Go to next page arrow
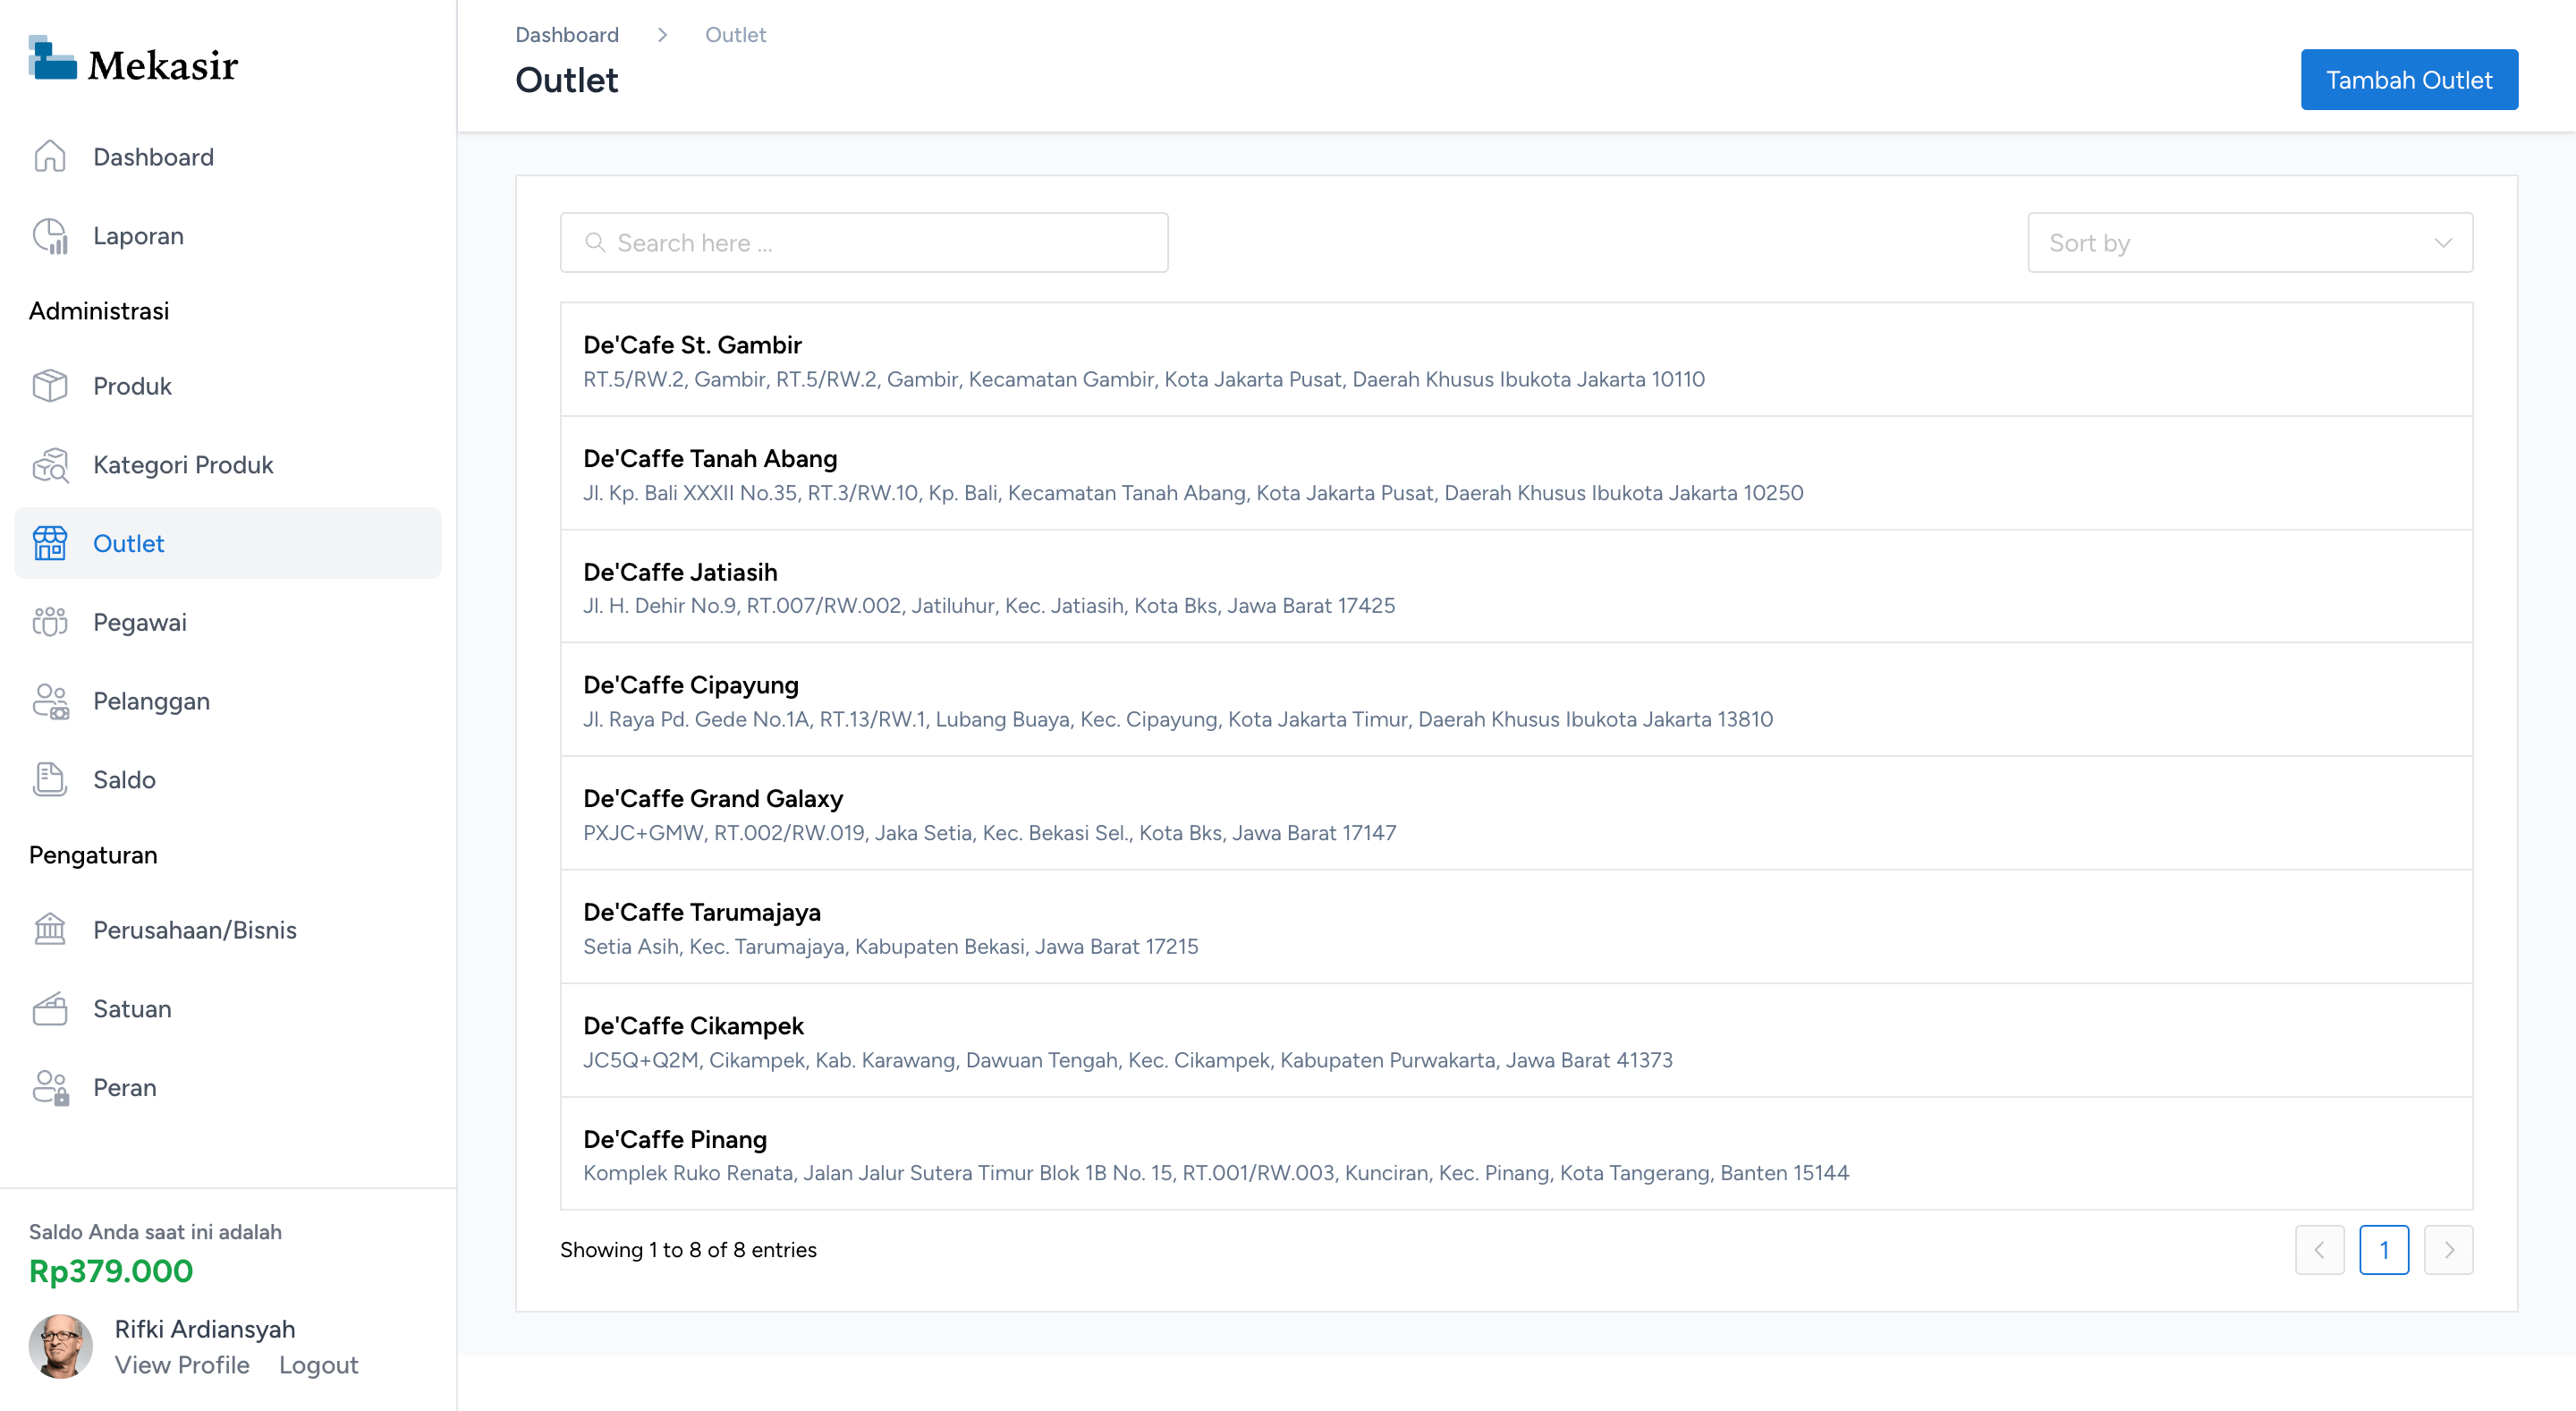 2448,1250
